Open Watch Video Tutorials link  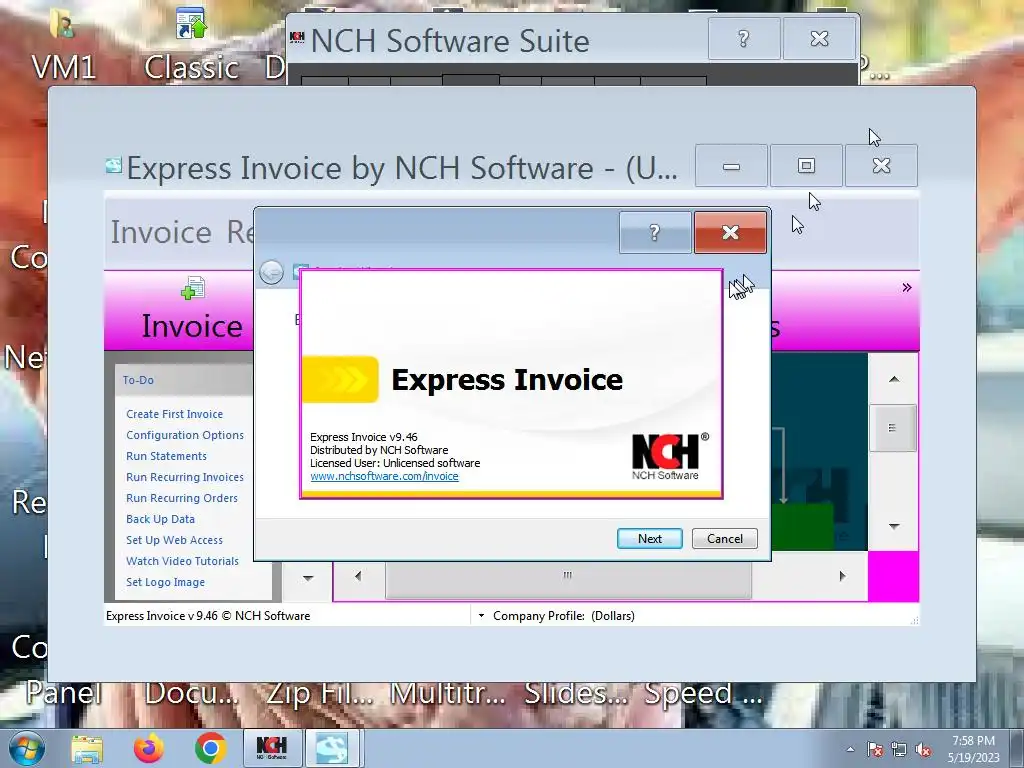[x=182, y=561]
